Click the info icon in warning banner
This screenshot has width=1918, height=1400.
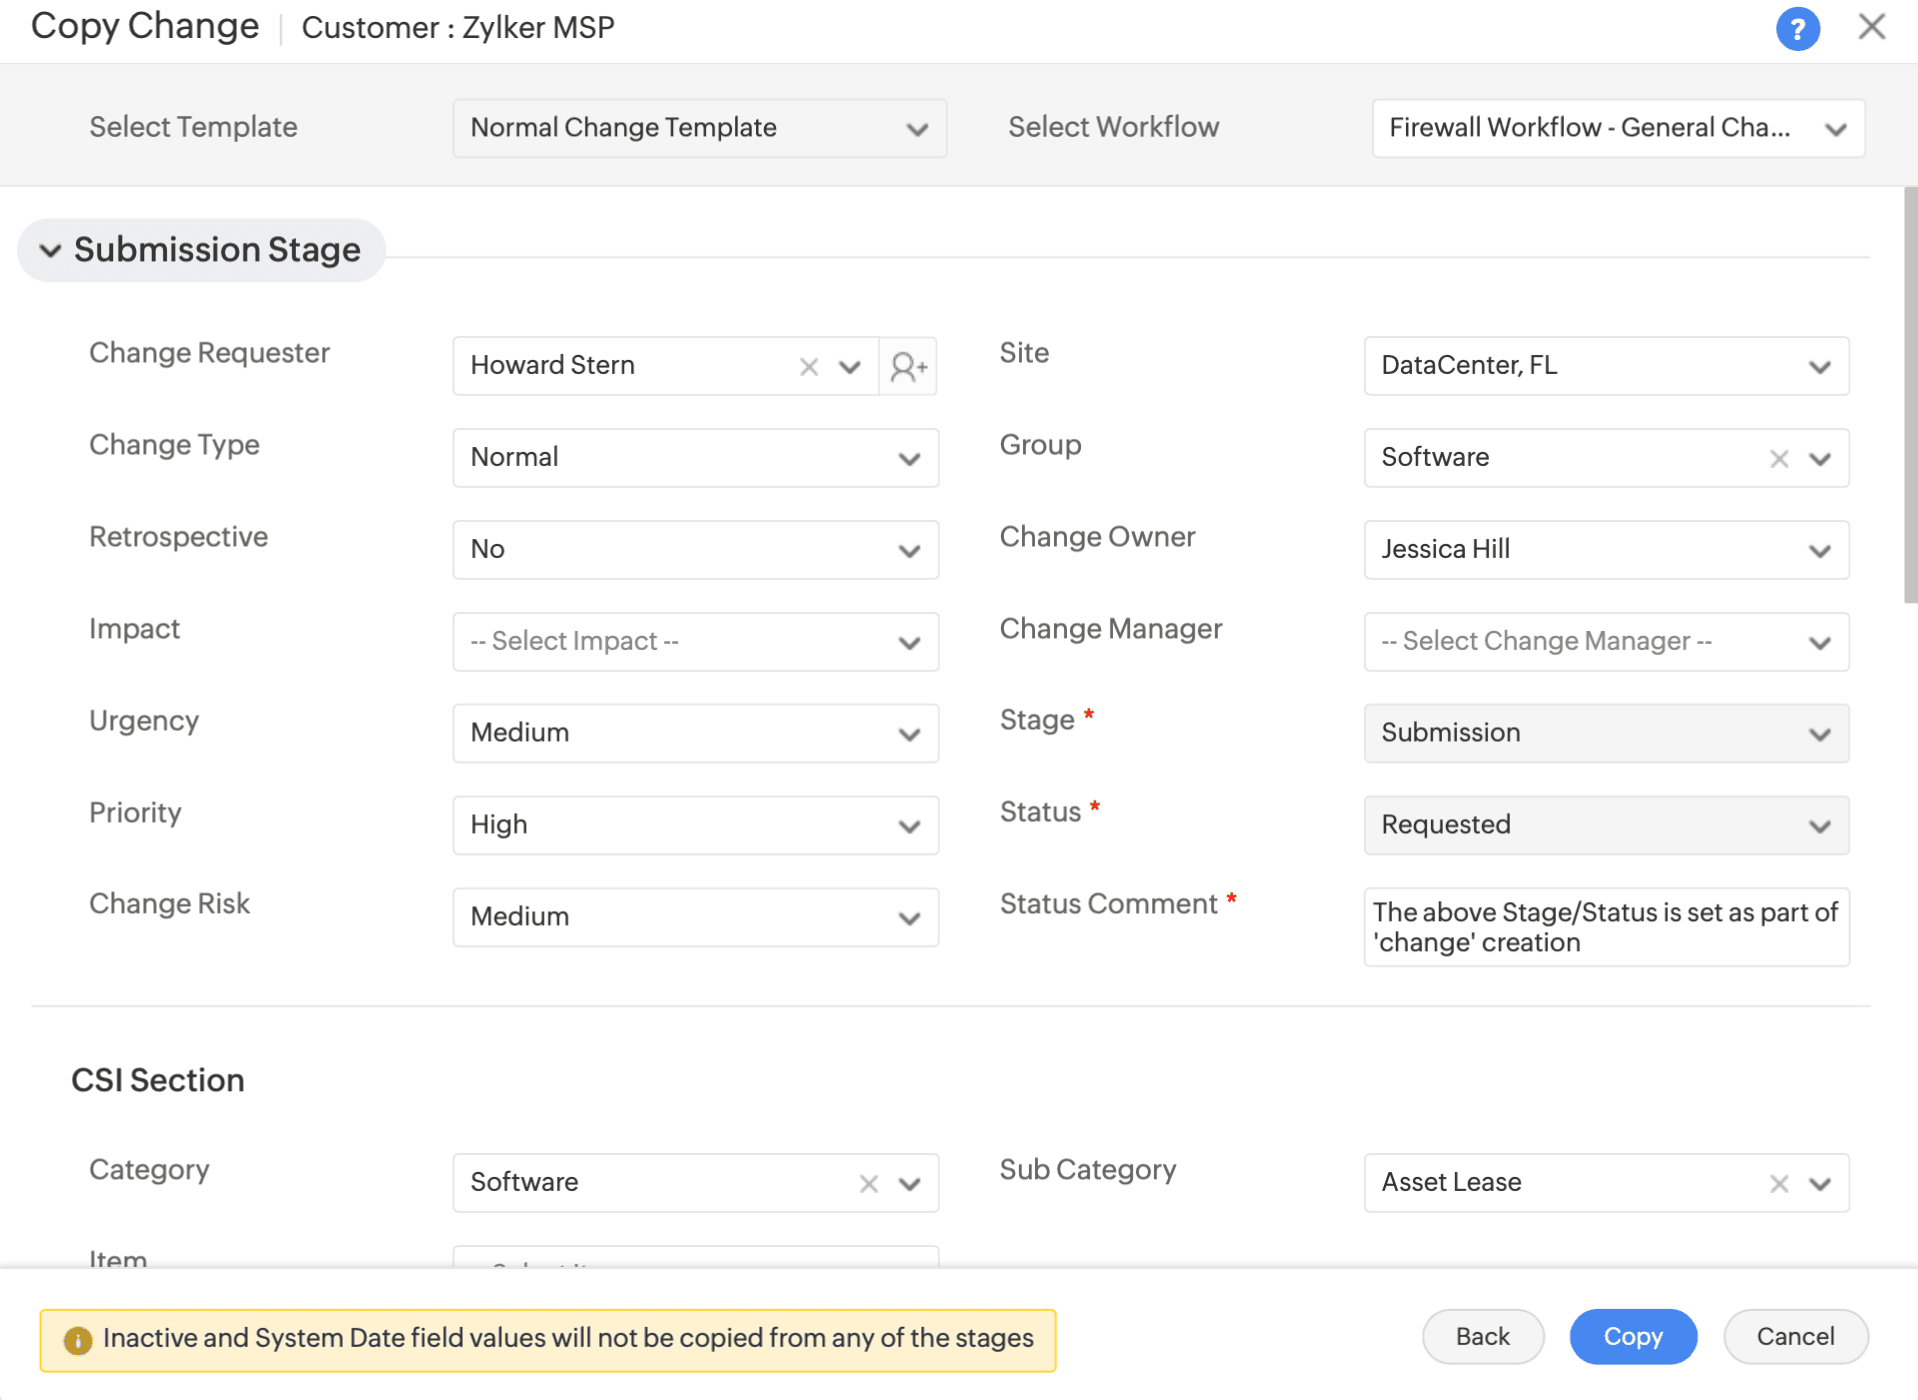pos(77,1340)
